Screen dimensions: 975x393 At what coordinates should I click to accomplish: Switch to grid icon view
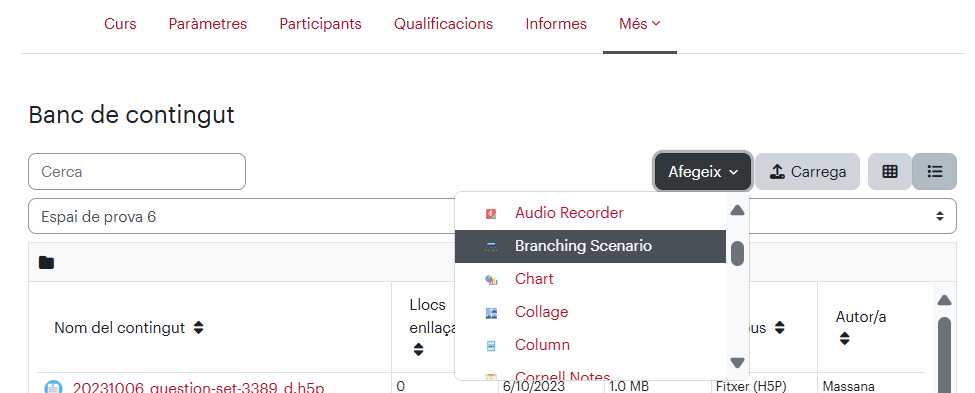[890, 172]
